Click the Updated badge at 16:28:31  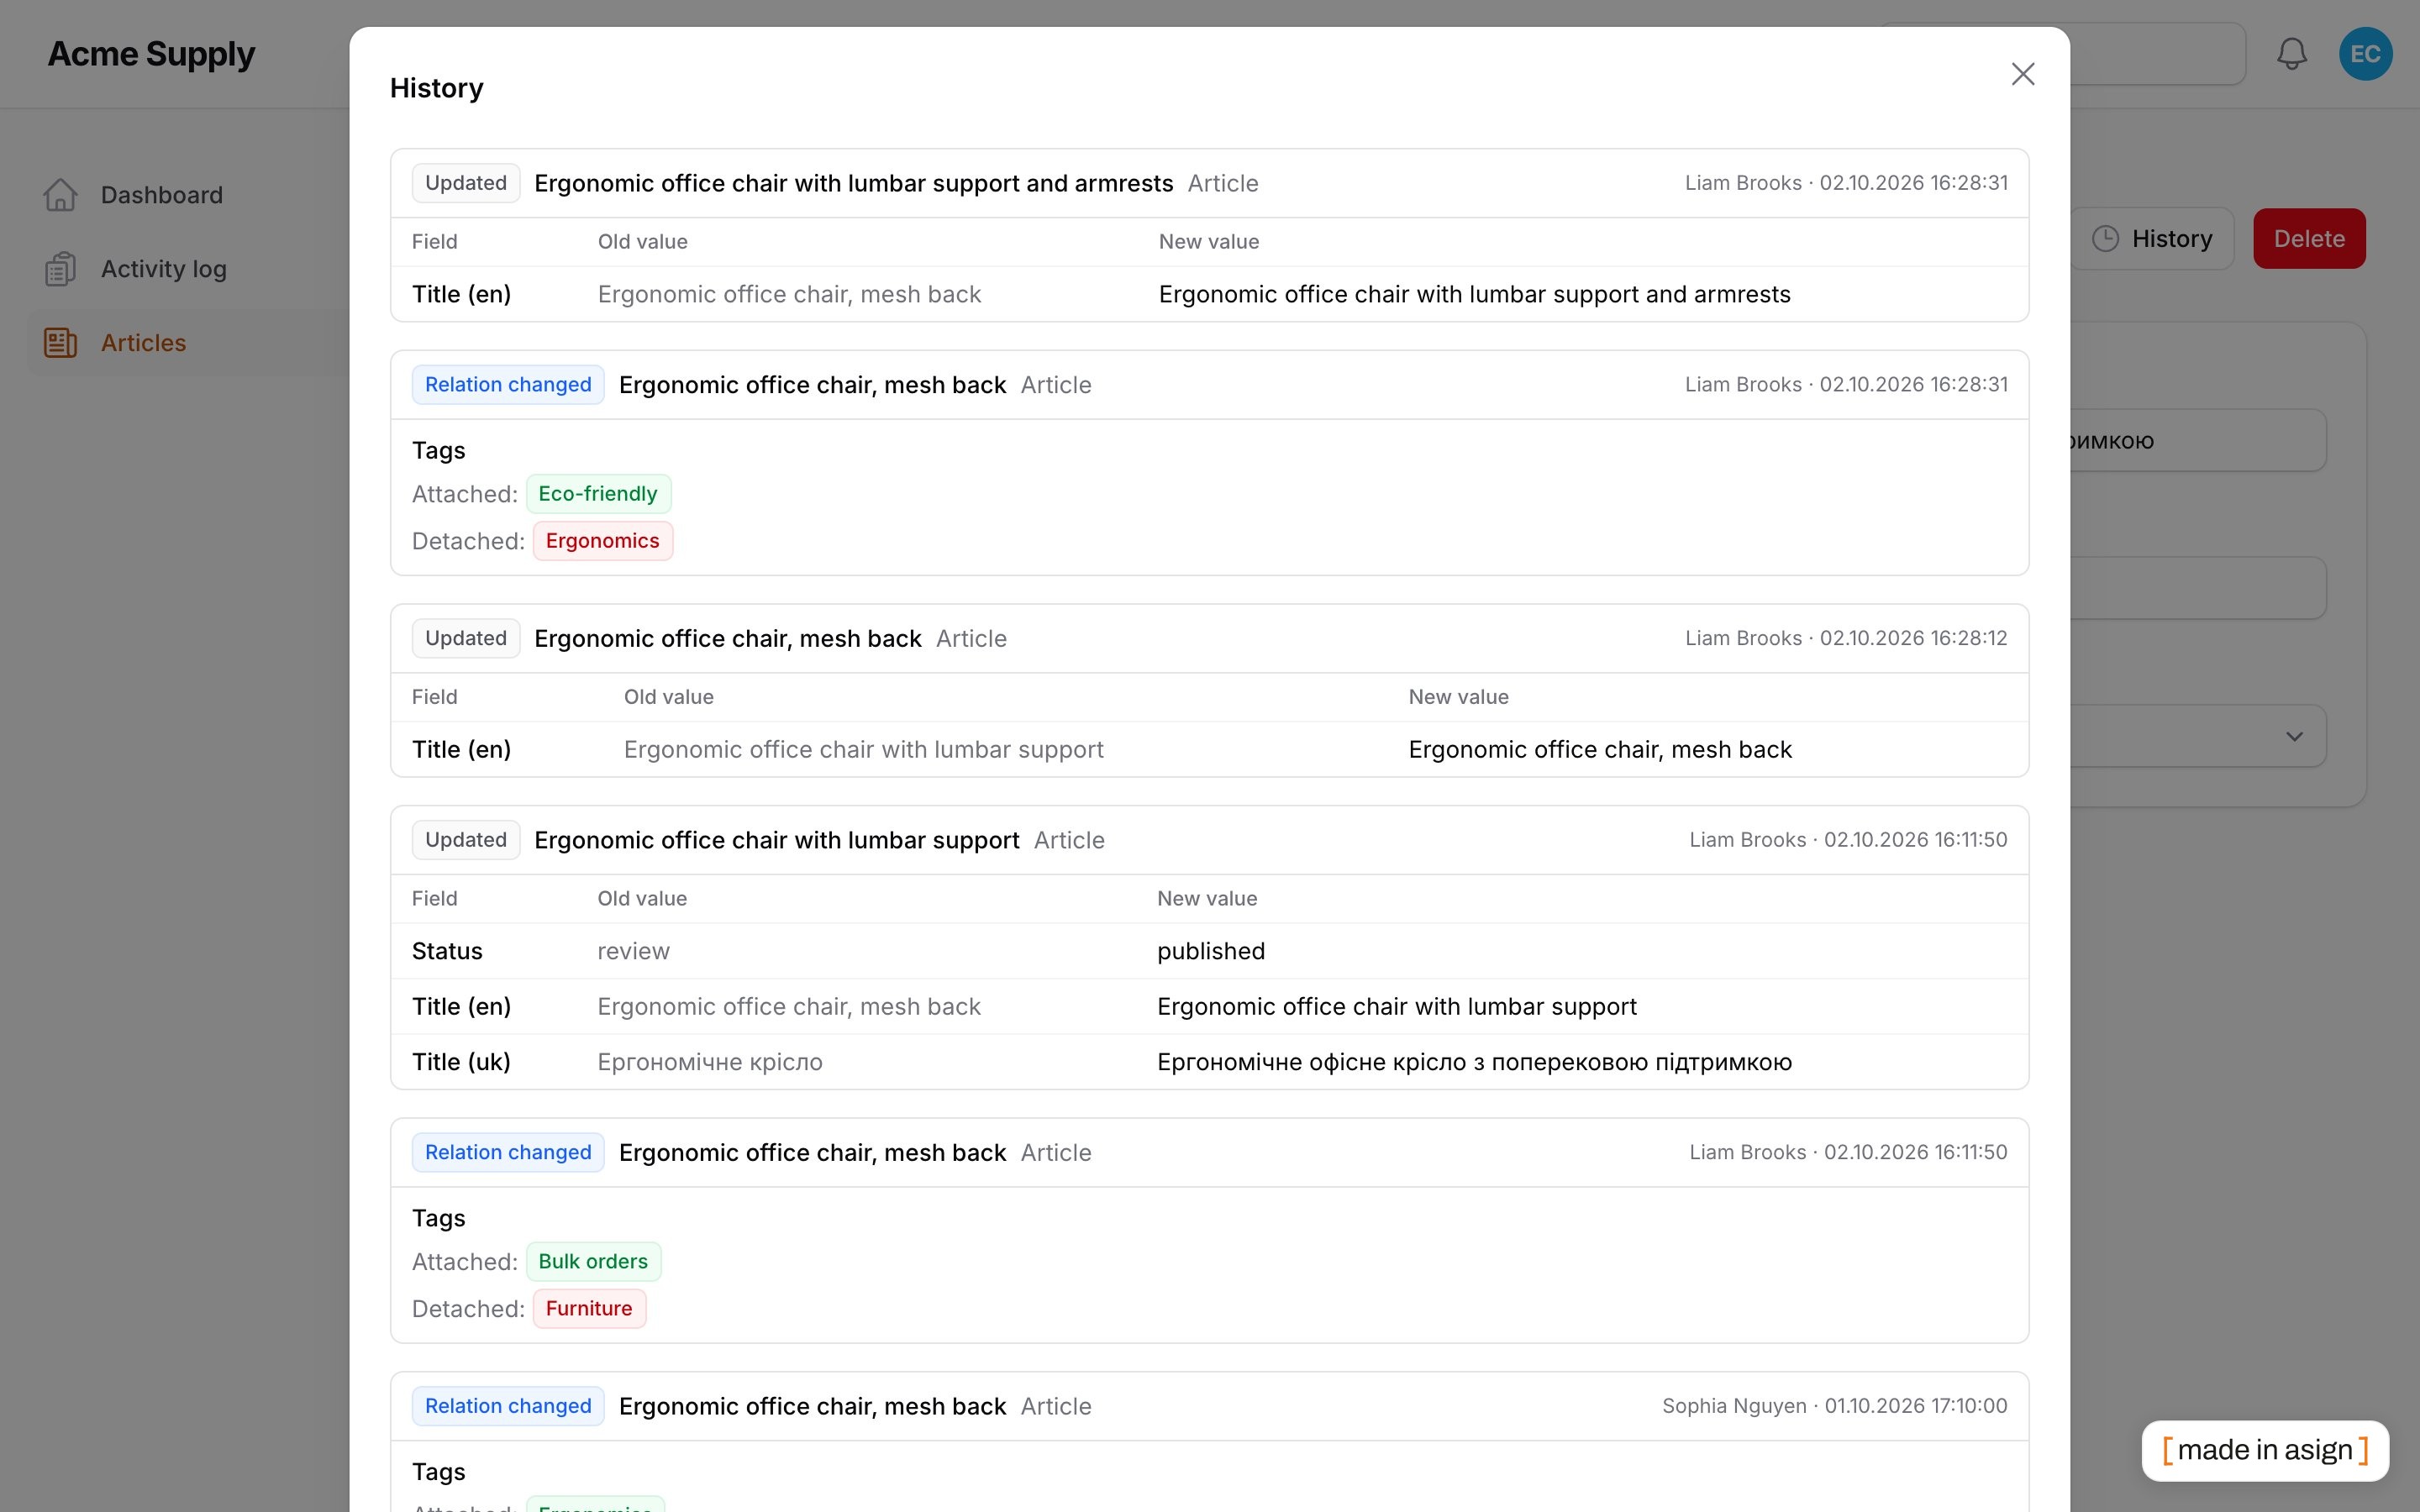466,183
